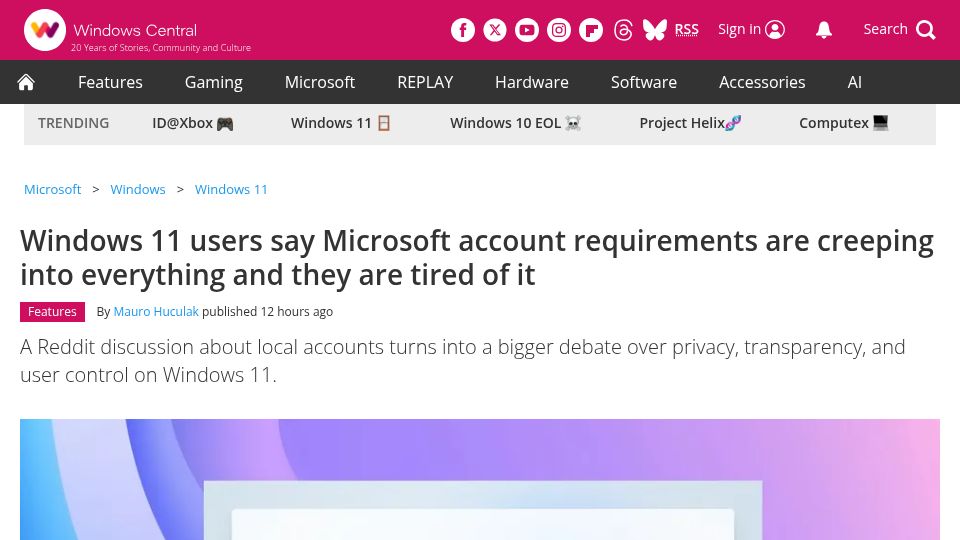Screen dimensions: 960x540
Task: Click the 'published 12 hours ago' text
Action: [x=268, y=312]
